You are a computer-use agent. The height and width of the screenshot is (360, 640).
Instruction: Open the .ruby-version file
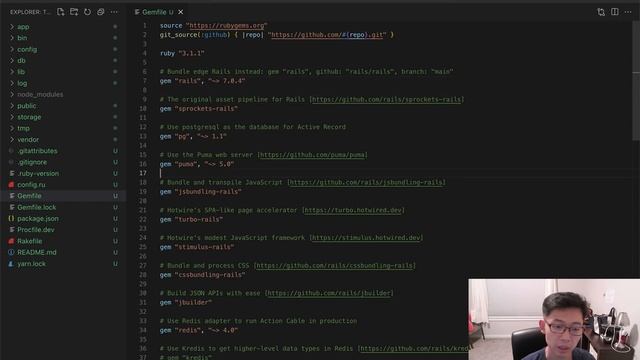(38, 173)
